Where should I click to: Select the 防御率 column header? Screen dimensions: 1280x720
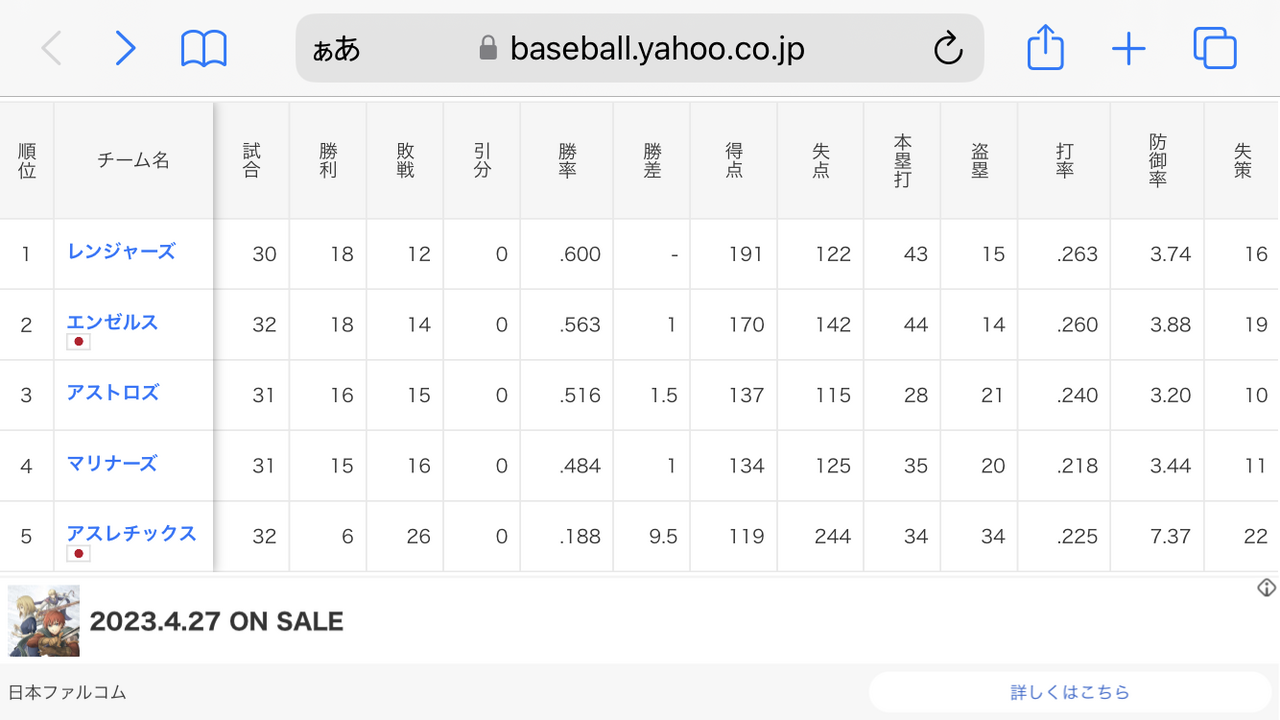pos(1157,161)
